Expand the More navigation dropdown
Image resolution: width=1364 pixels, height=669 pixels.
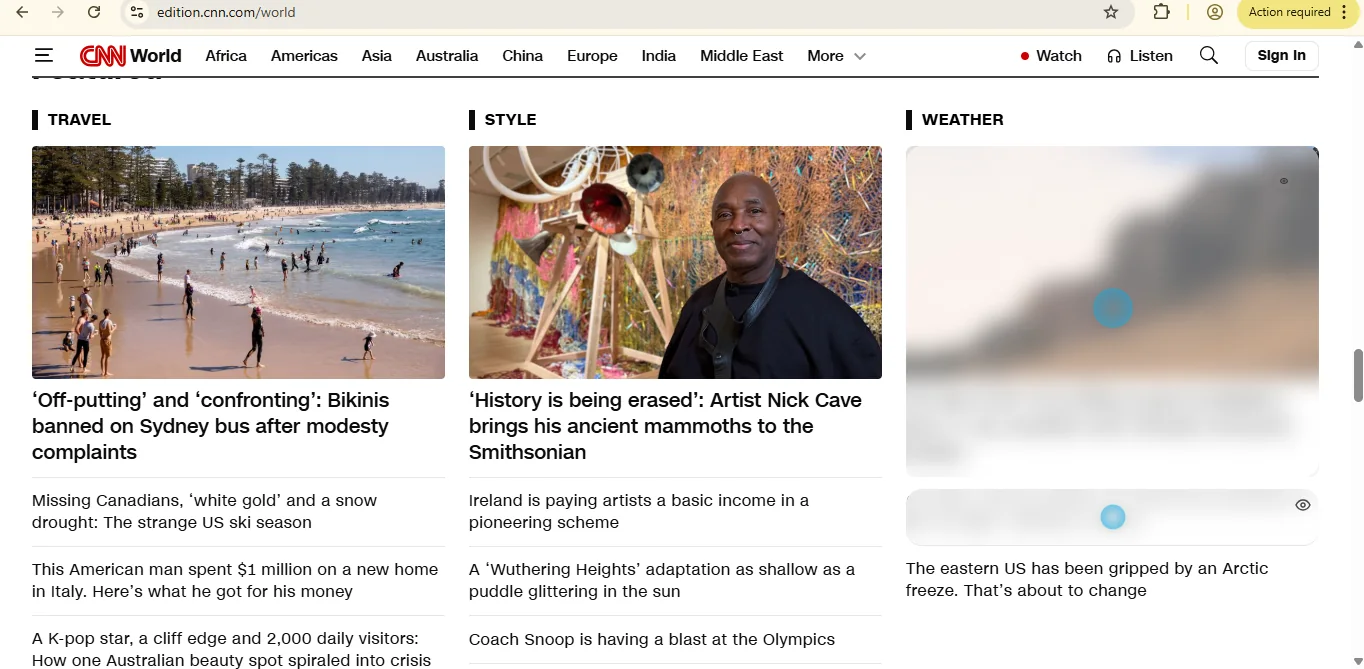pos(836,56)
